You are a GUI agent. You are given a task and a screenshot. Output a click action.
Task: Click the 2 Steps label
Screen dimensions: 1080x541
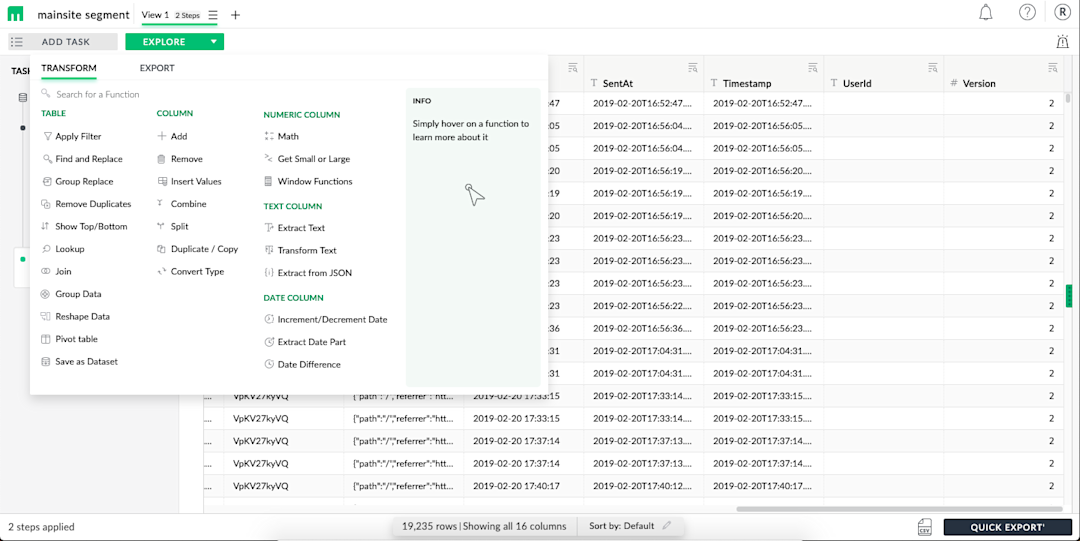187,15
